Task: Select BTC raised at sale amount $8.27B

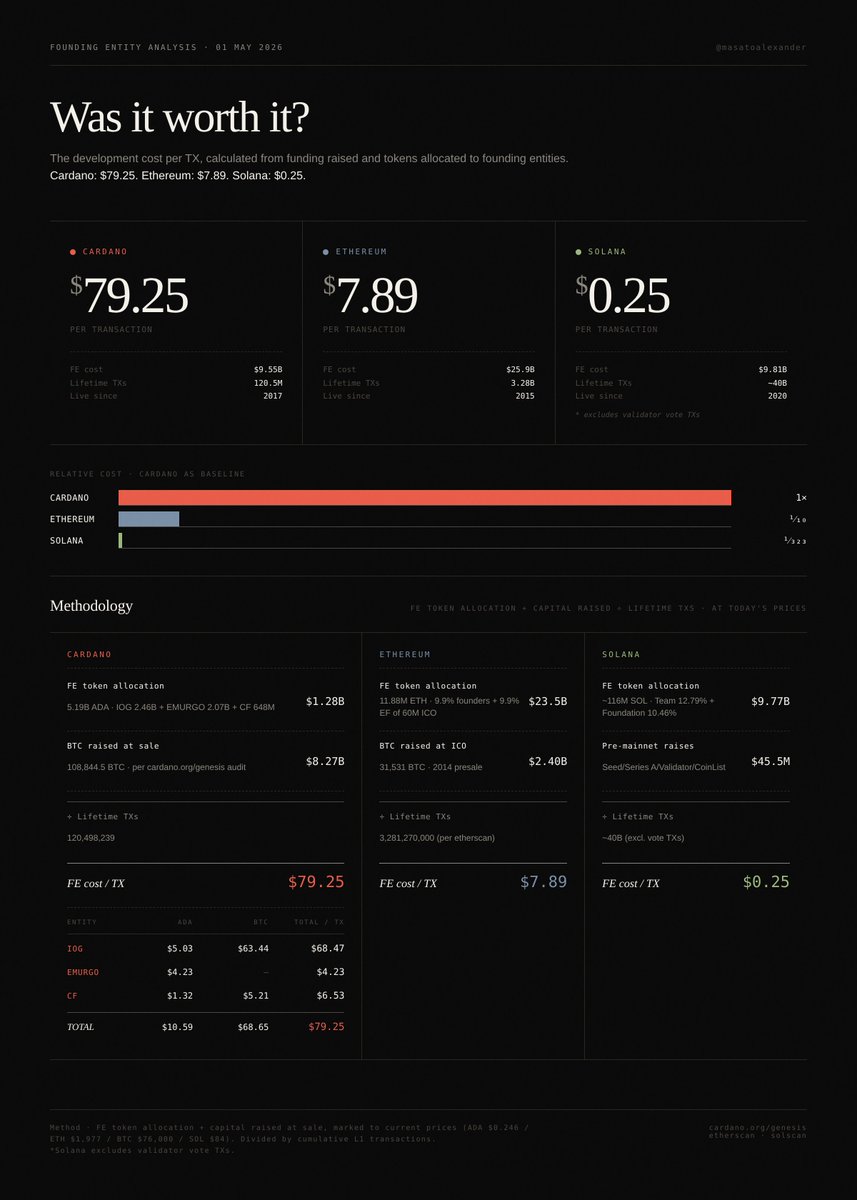Action: pyautogui.click(x=325, y=761)
